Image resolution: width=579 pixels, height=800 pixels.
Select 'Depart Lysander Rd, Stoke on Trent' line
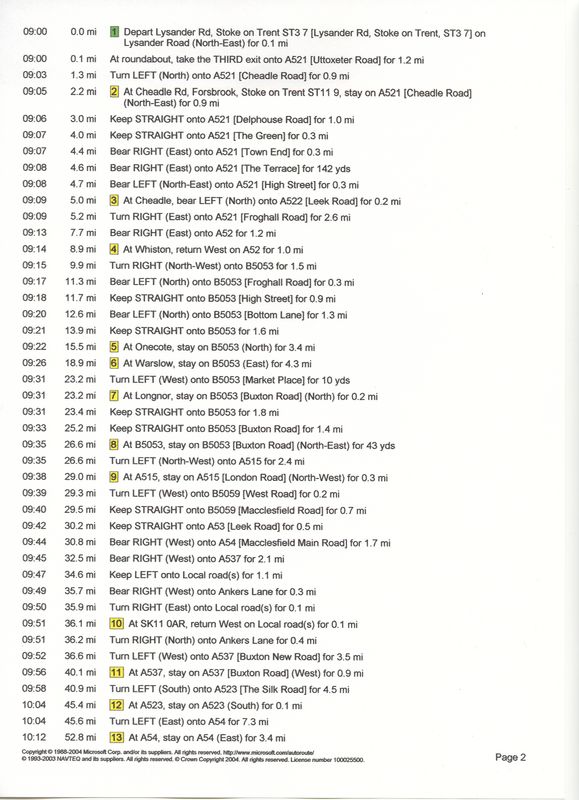pyautogui.click(x=305, y=38)
